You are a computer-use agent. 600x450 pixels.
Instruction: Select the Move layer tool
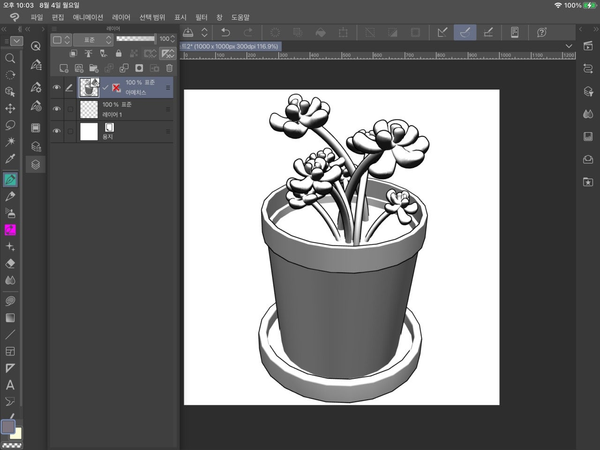tap(11, 108)
